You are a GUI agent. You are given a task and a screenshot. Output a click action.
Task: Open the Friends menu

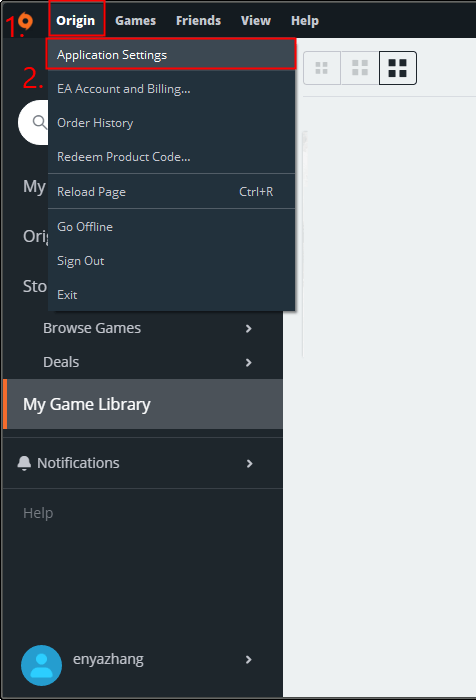[x=198, y=21]
